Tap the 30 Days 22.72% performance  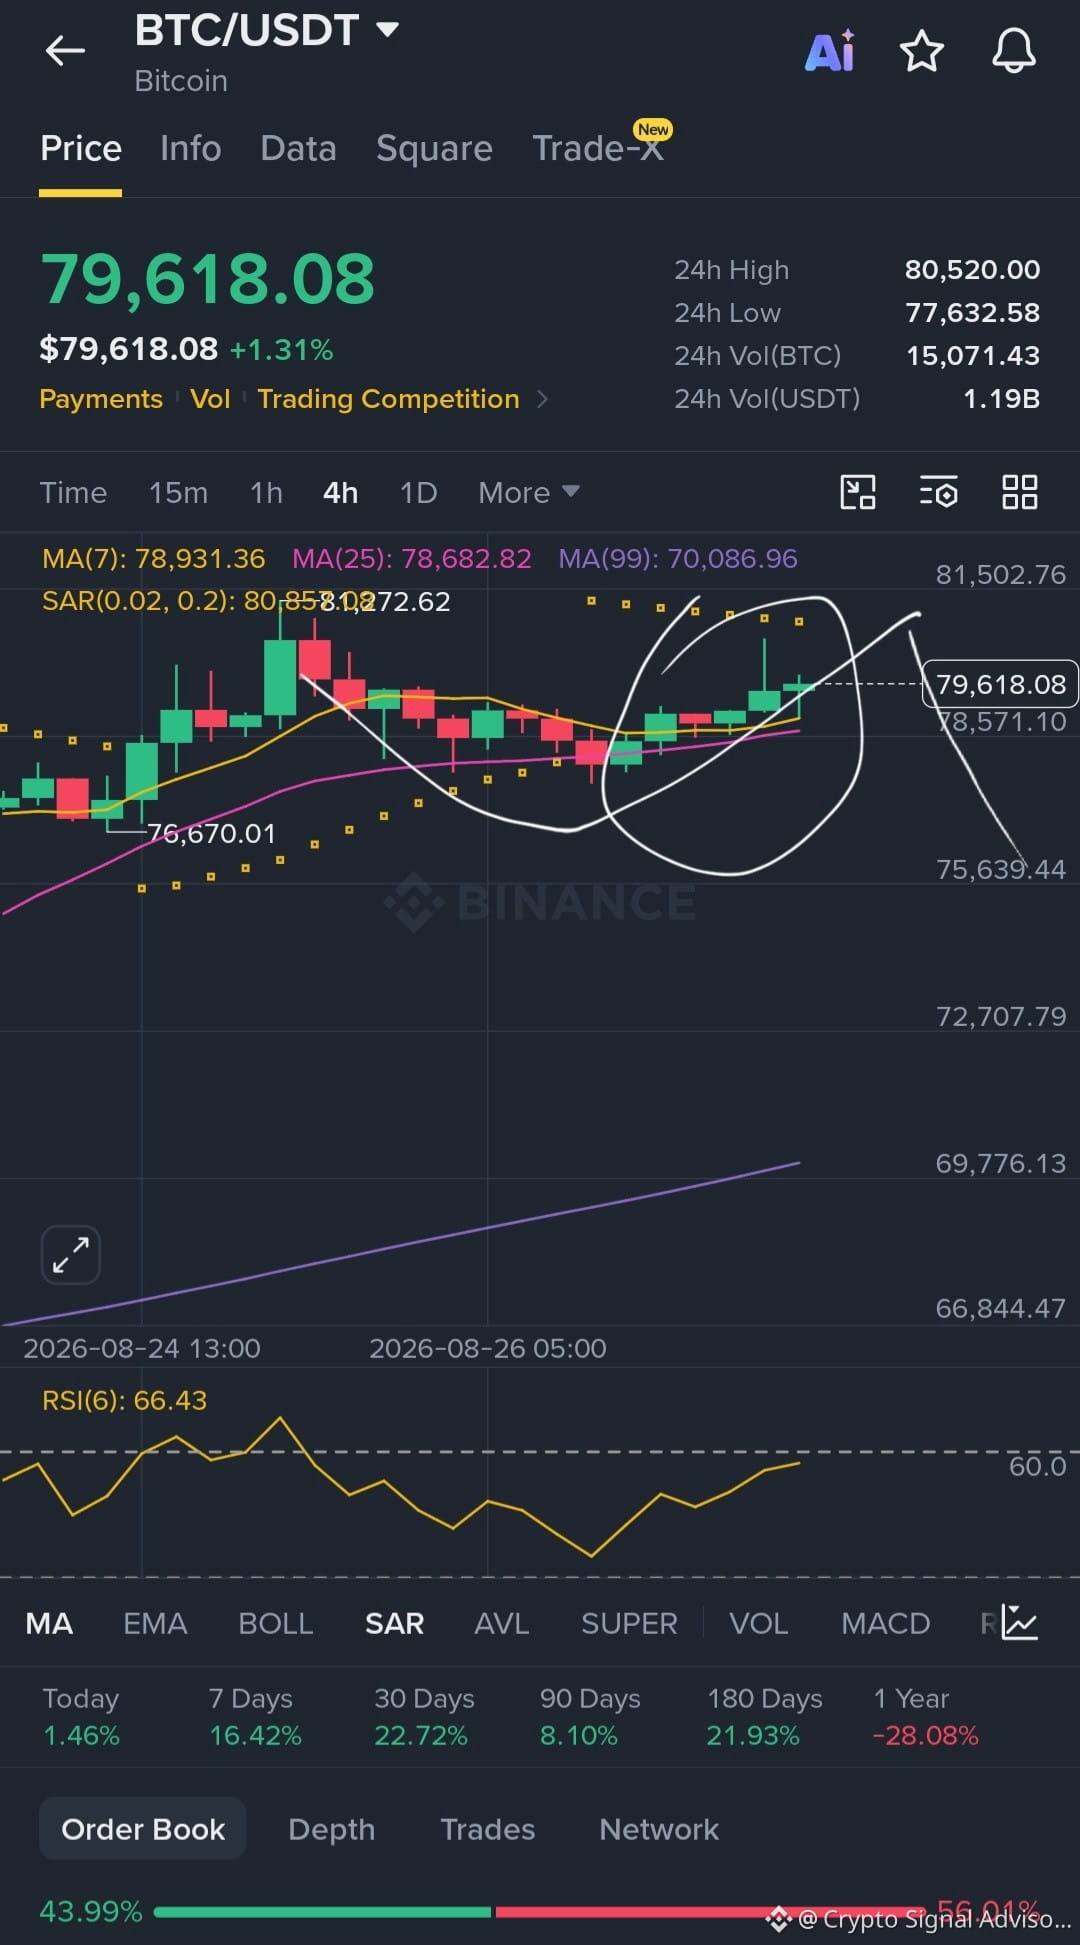tap(423, 1717)
